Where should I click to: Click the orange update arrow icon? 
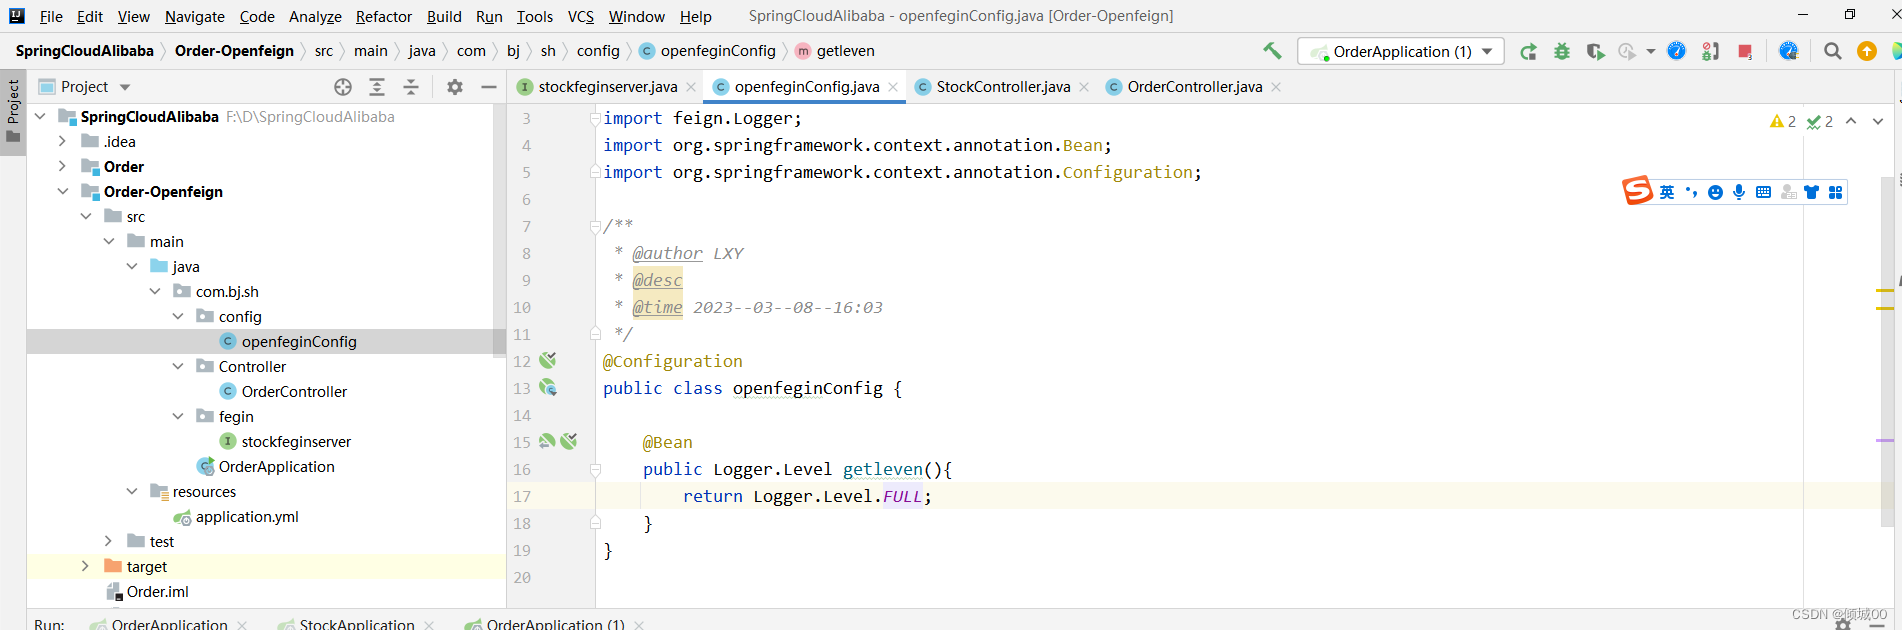tap(1866, 51)
